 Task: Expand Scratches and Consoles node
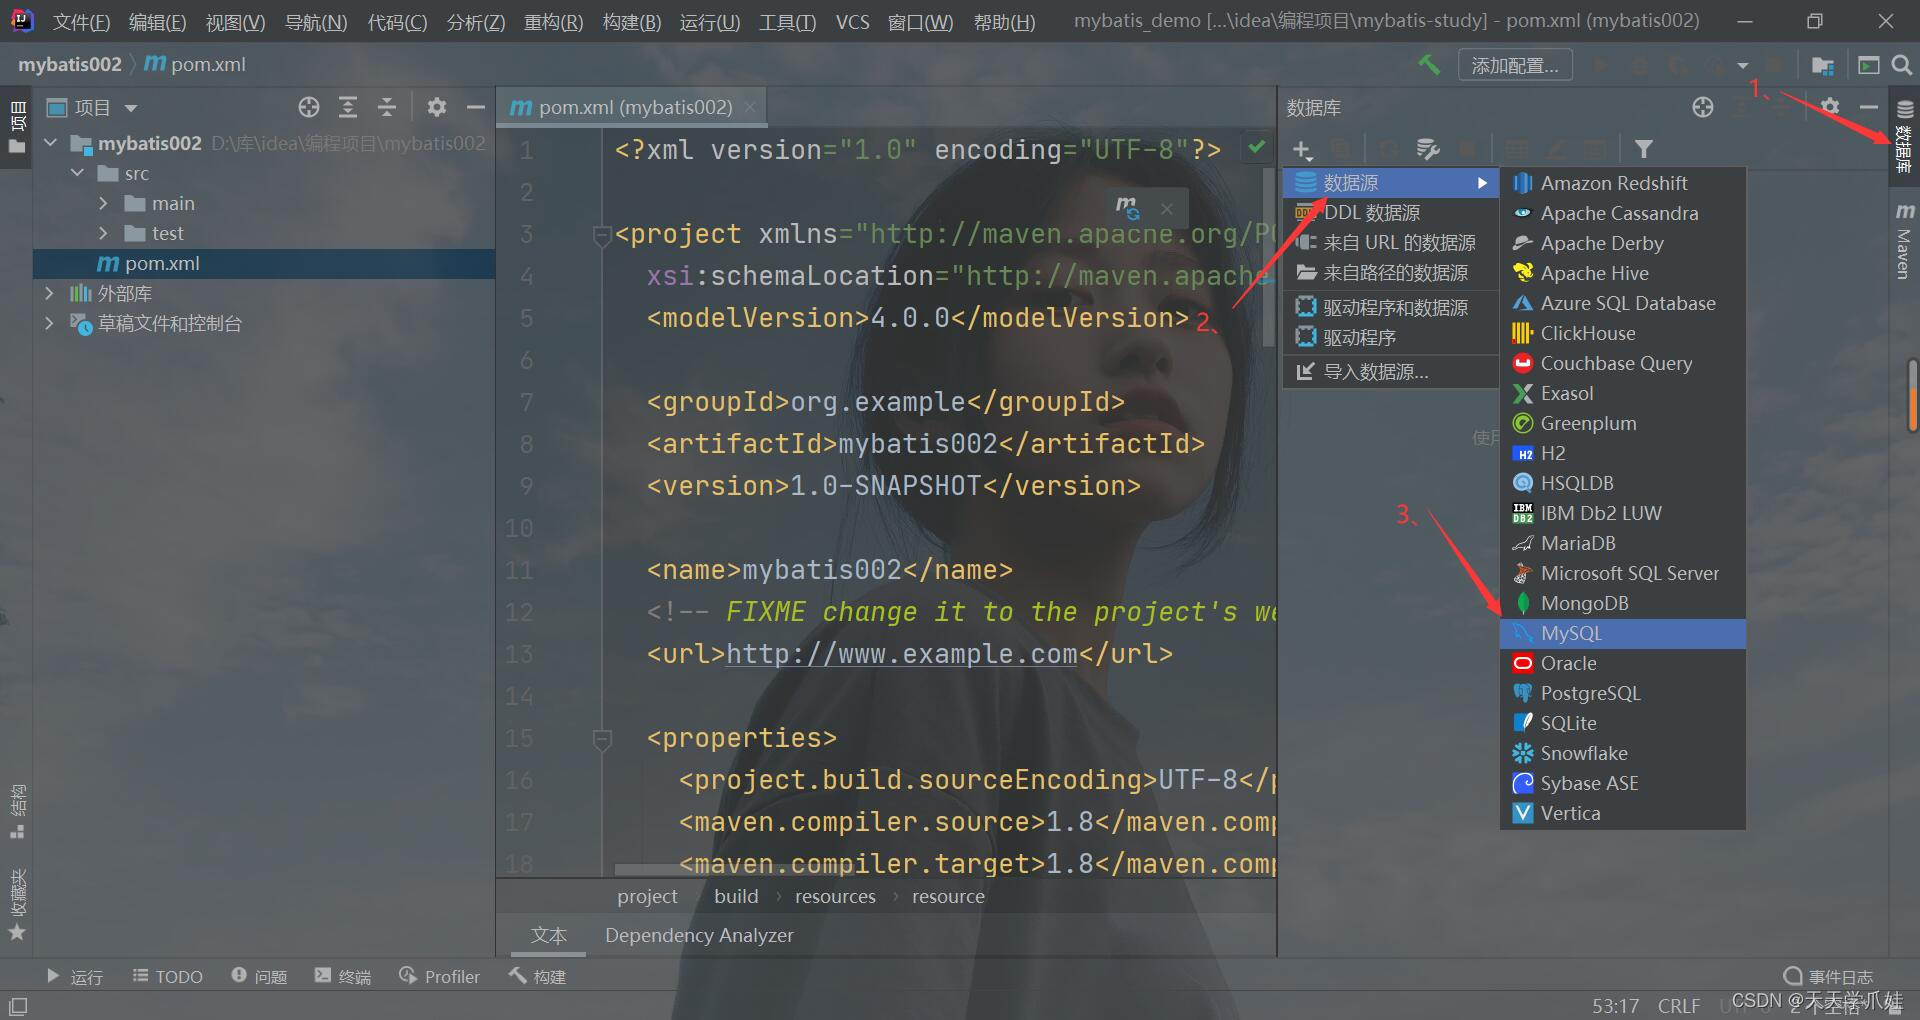49,323
